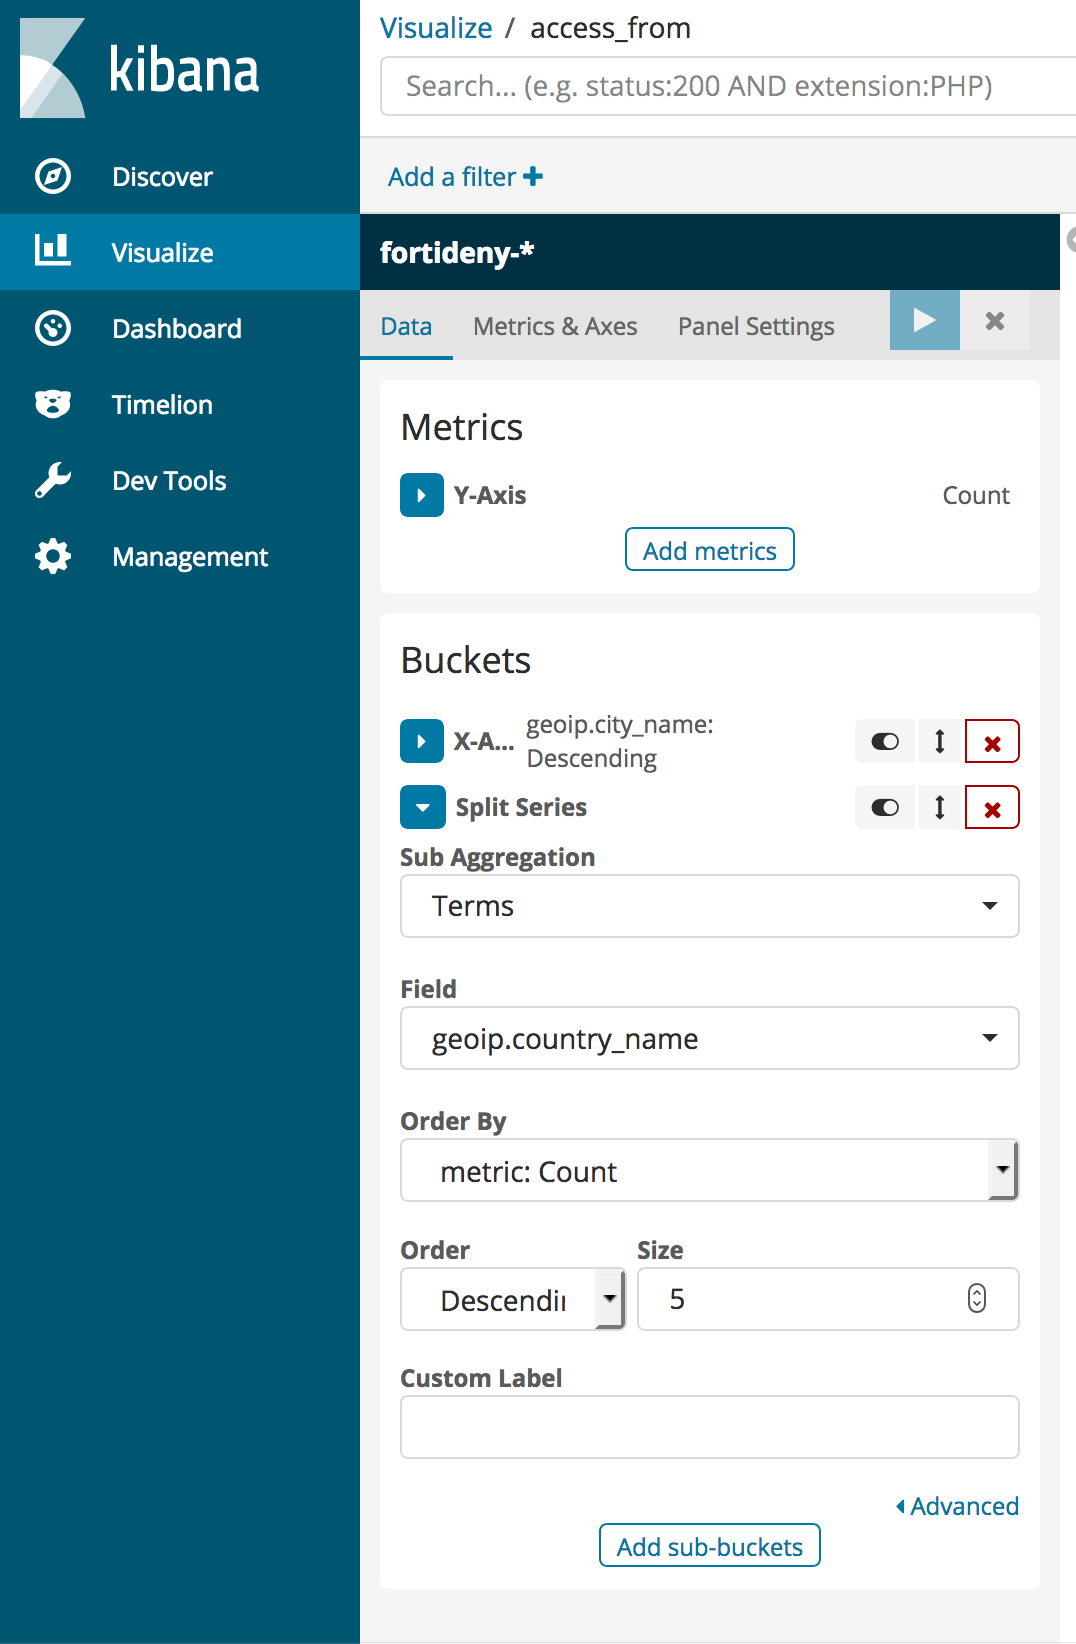Remove the Split Series bucket
The image size is (1076, 1644).
pos(992,808)
